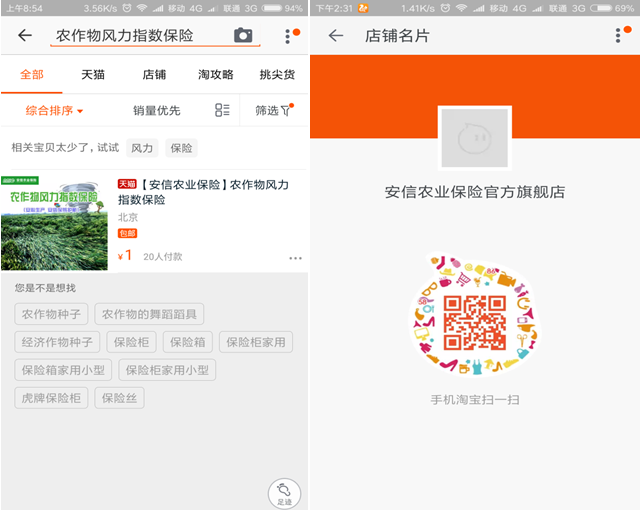Switch the list/grid view layout icon
The width and height of the screenshot is (641, 510).
click(x=222, y=110)
